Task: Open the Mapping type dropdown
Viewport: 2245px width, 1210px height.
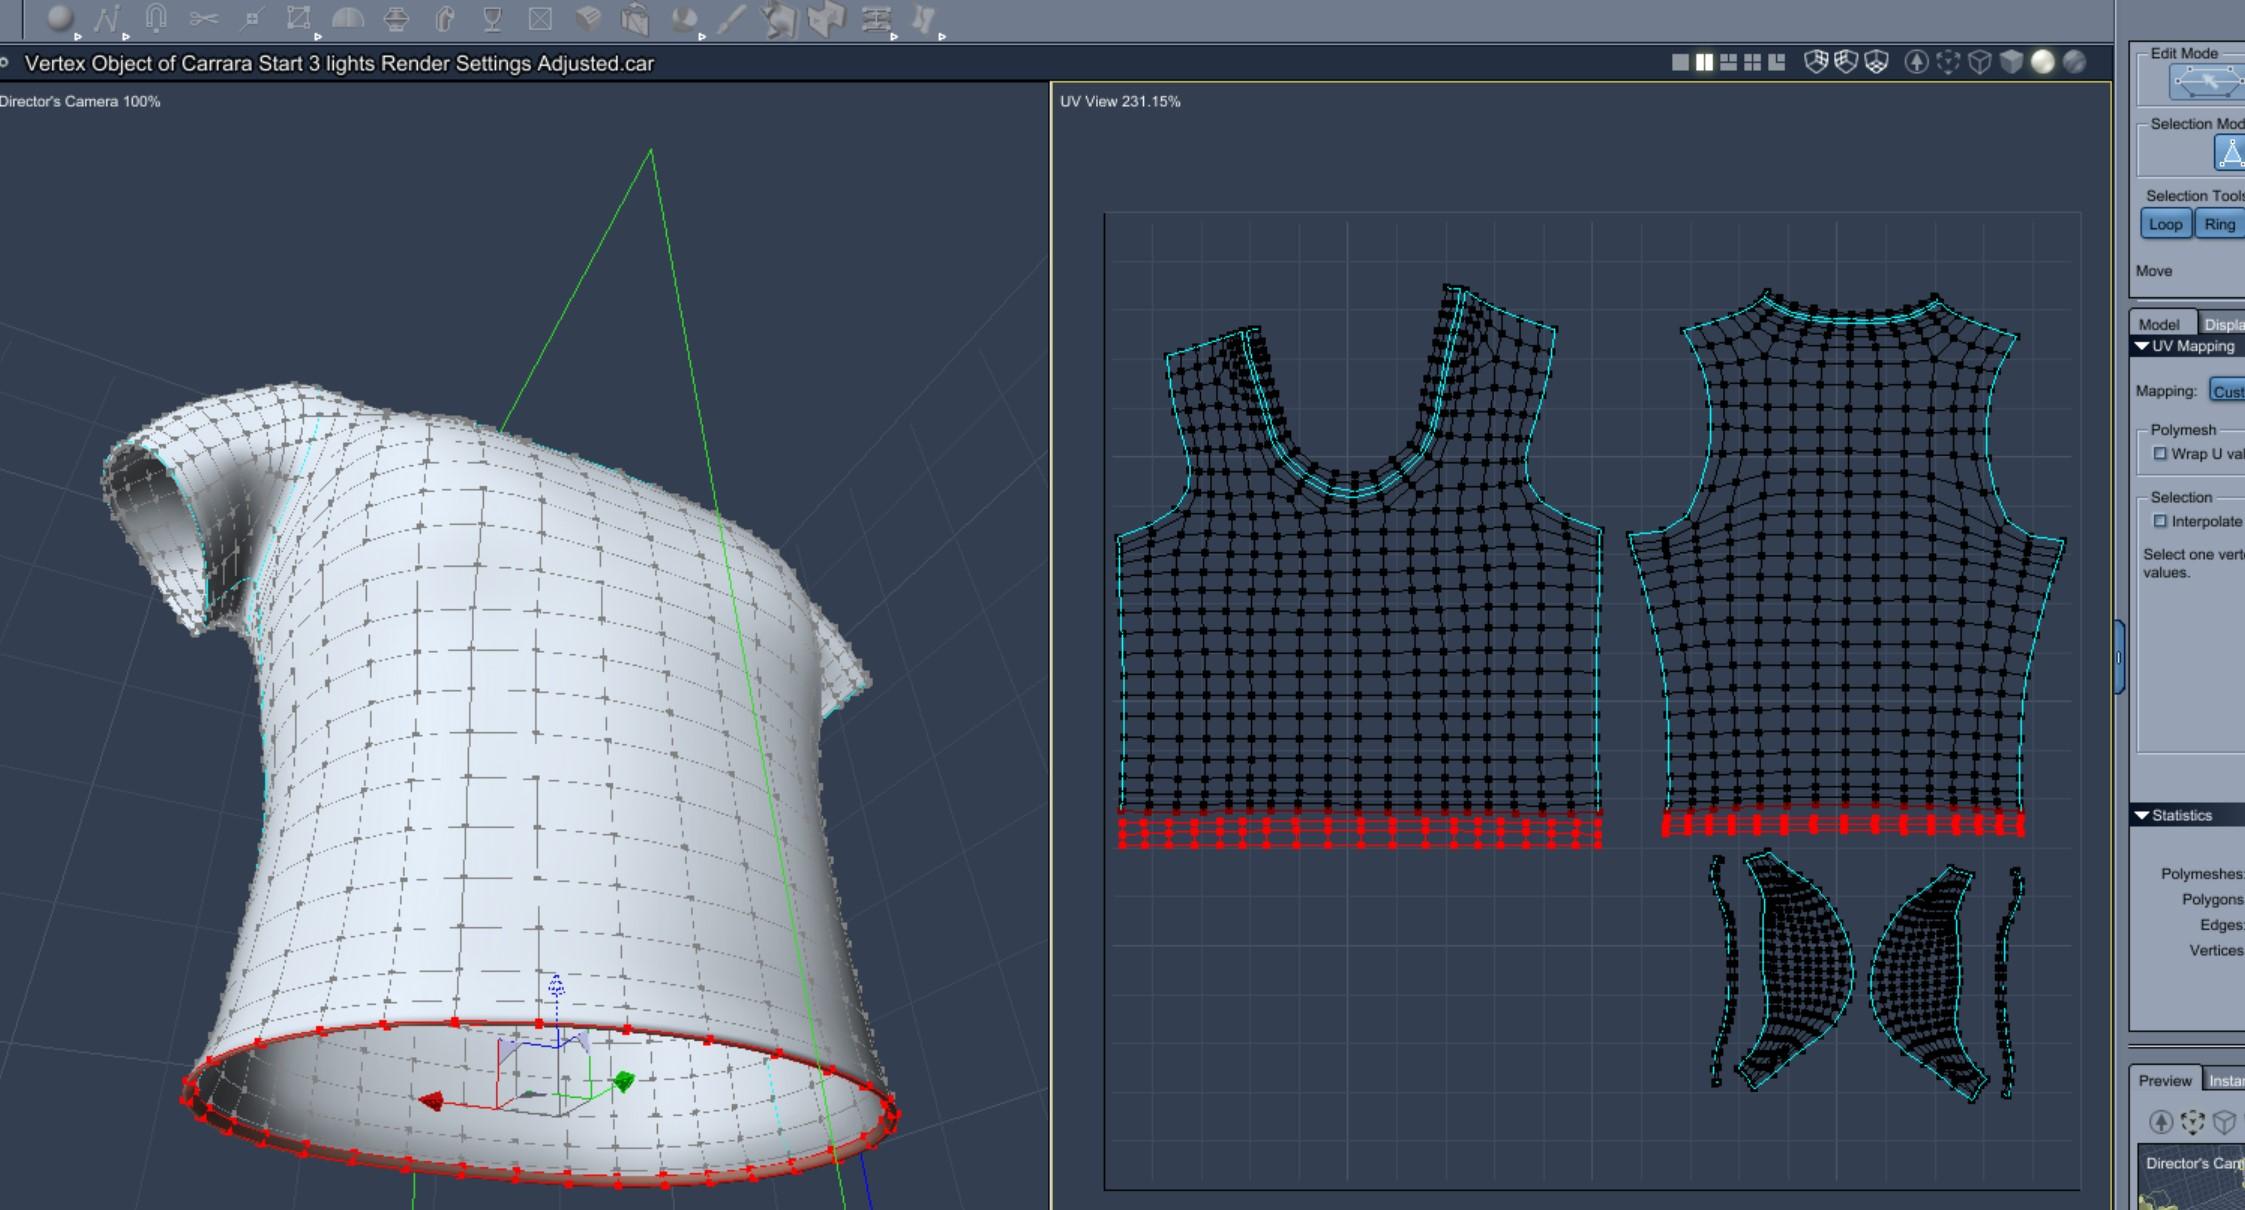Action: click(x=2227, y=391)
